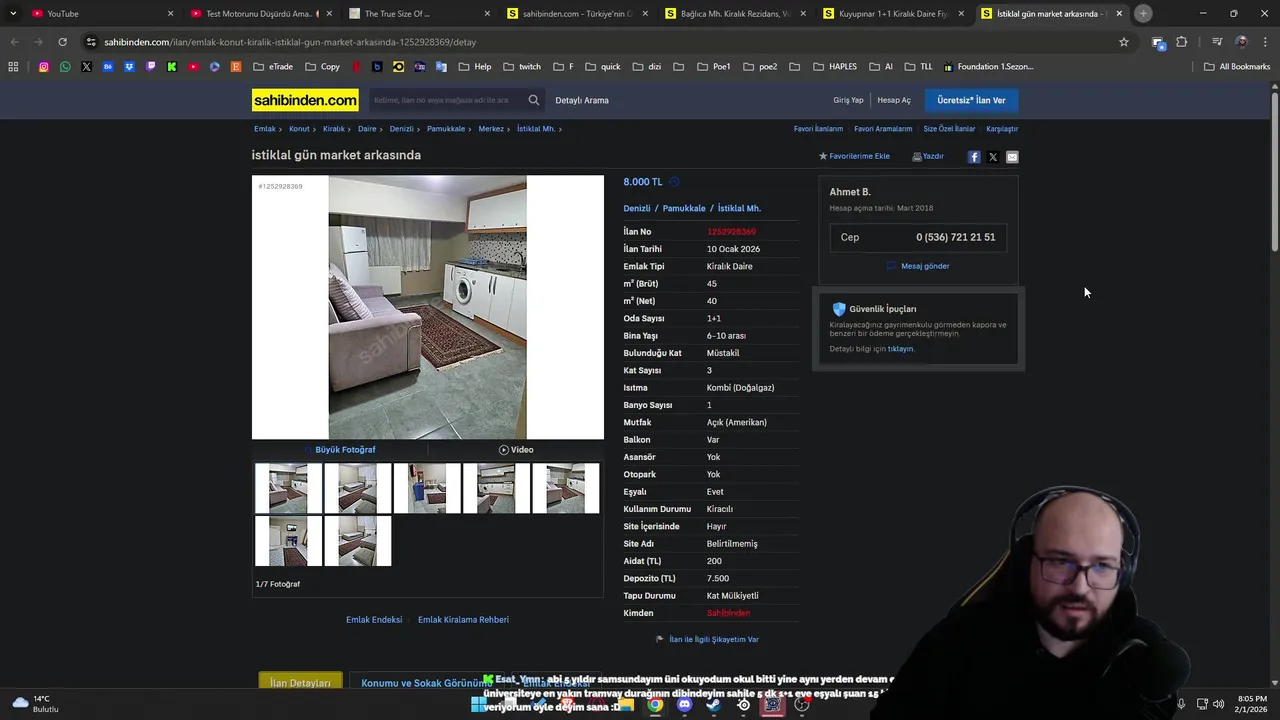
Task: Expand the tab search dropdown arrow
Action: click(13, 13)
